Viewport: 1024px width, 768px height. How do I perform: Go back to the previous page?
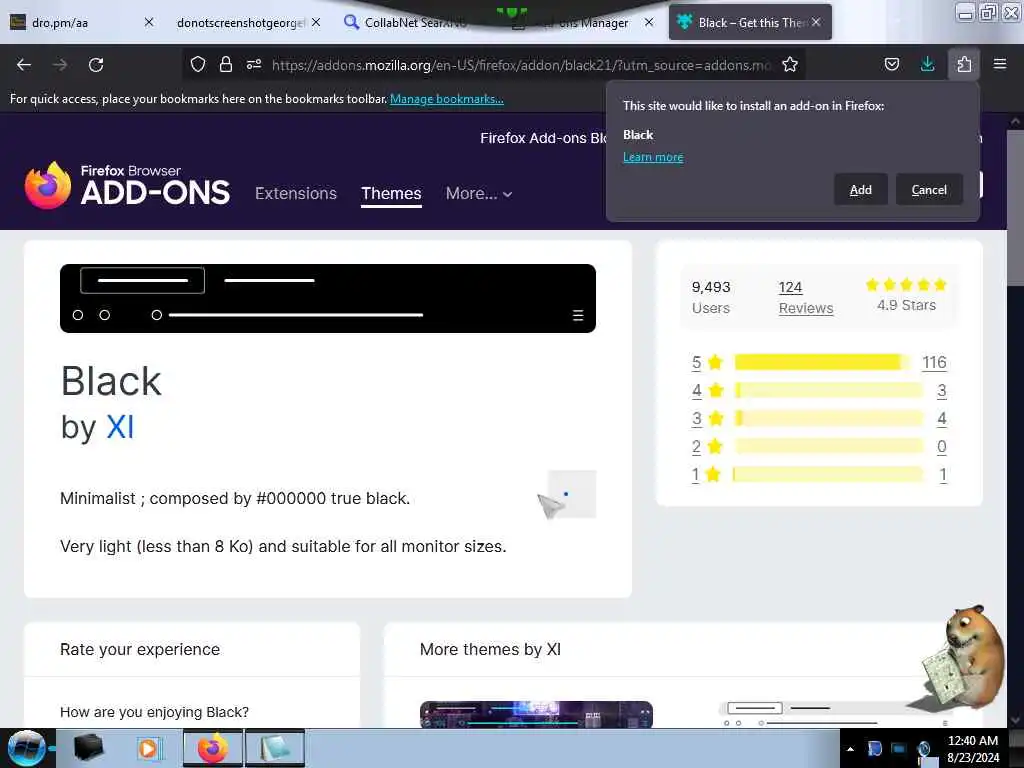click(24, 65)
